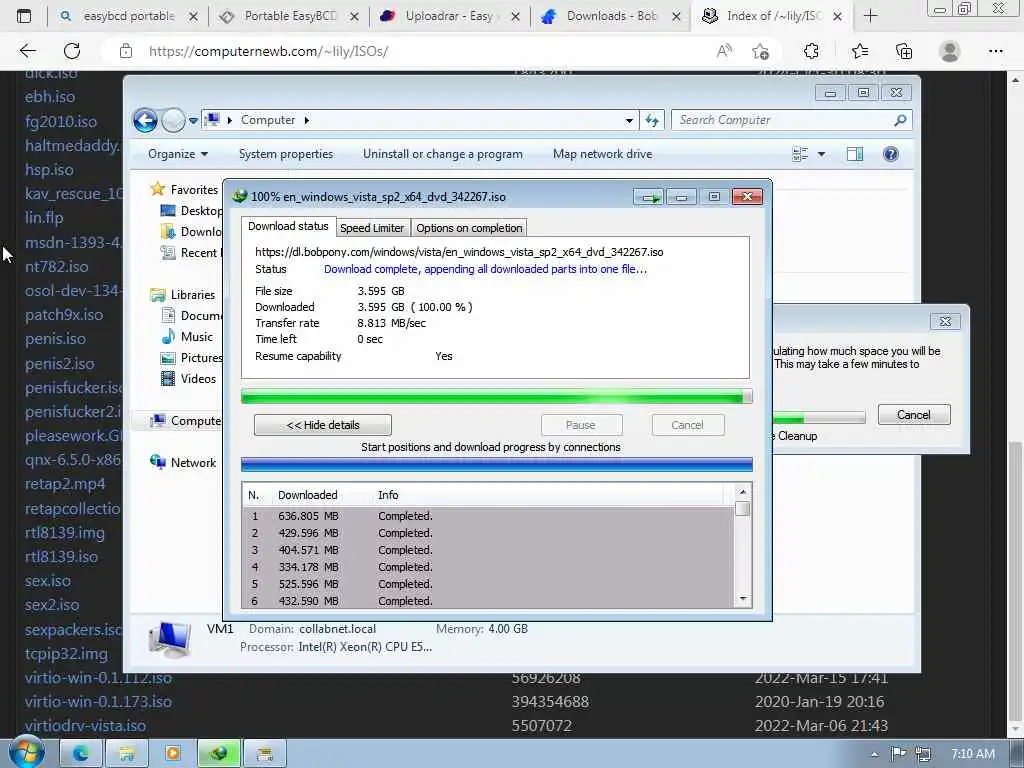
Task: Switch to the Speed Limiter tab
Action: [372, 228]
